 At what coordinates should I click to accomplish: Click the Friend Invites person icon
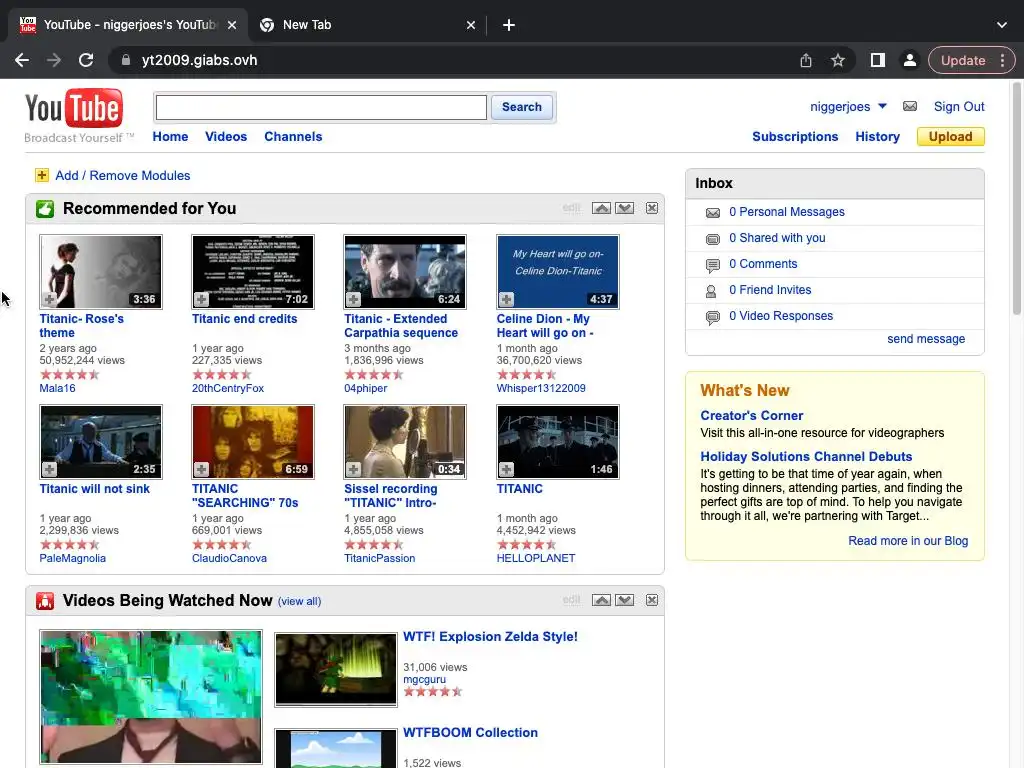pos(711,291)
